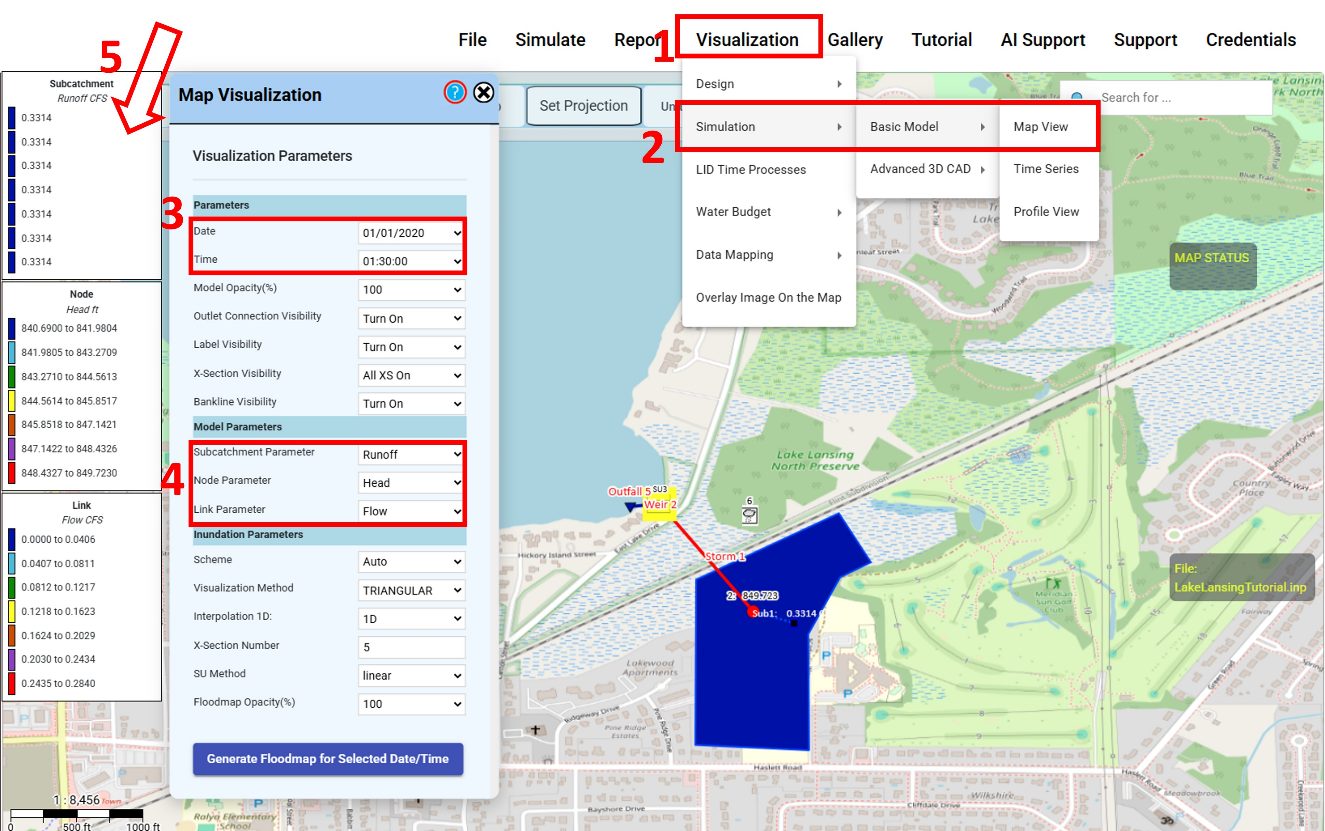The height and width of the screenshot is (831, 1325).
Task: Expand the Design submenu
Action: 769,84
